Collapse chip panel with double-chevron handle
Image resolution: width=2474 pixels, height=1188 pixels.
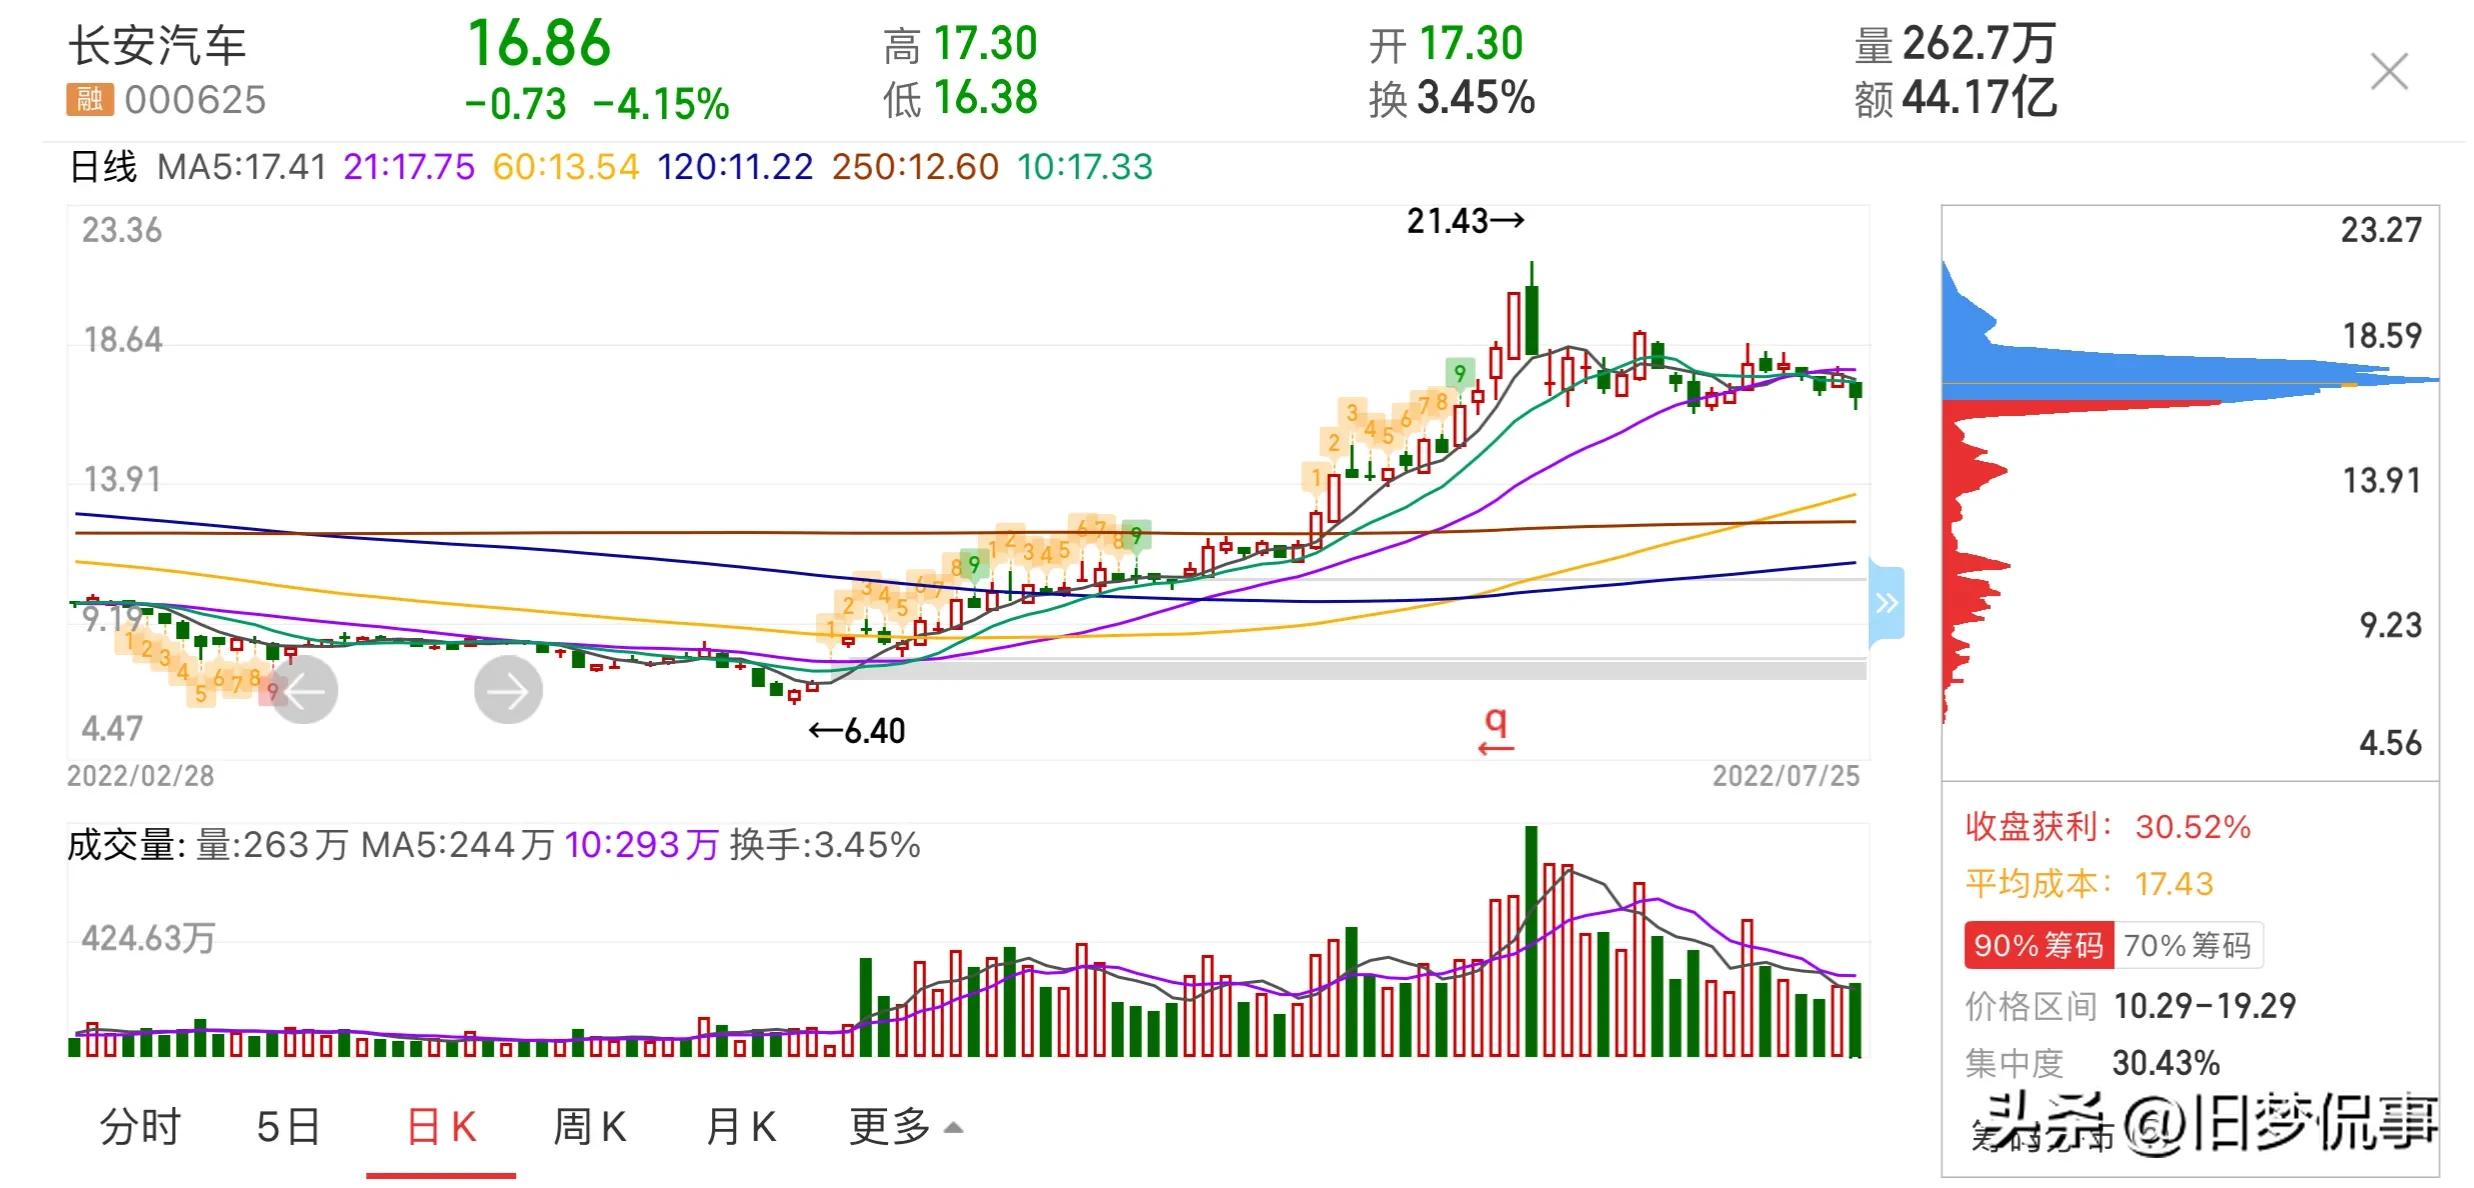click(1886, 603)
